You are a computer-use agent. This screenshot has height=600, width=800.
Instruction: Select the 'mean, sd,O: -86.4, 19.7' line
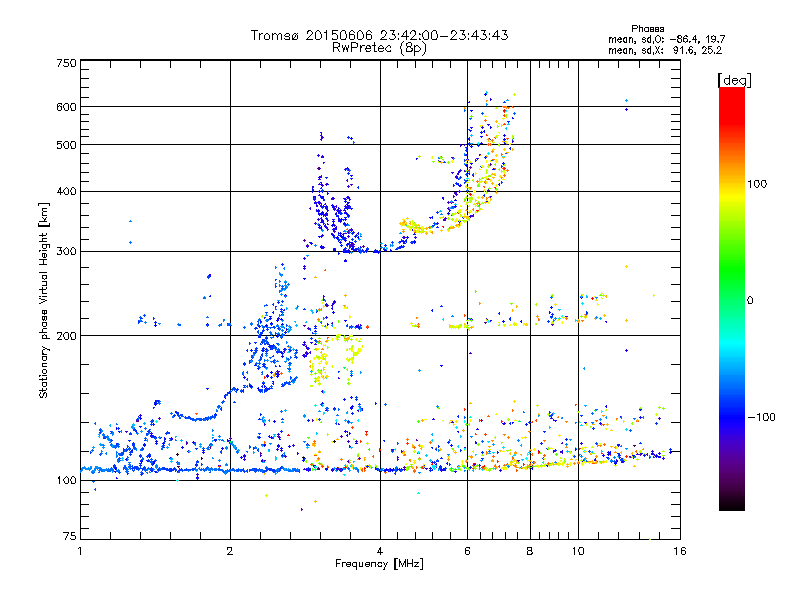pos(666,39)
